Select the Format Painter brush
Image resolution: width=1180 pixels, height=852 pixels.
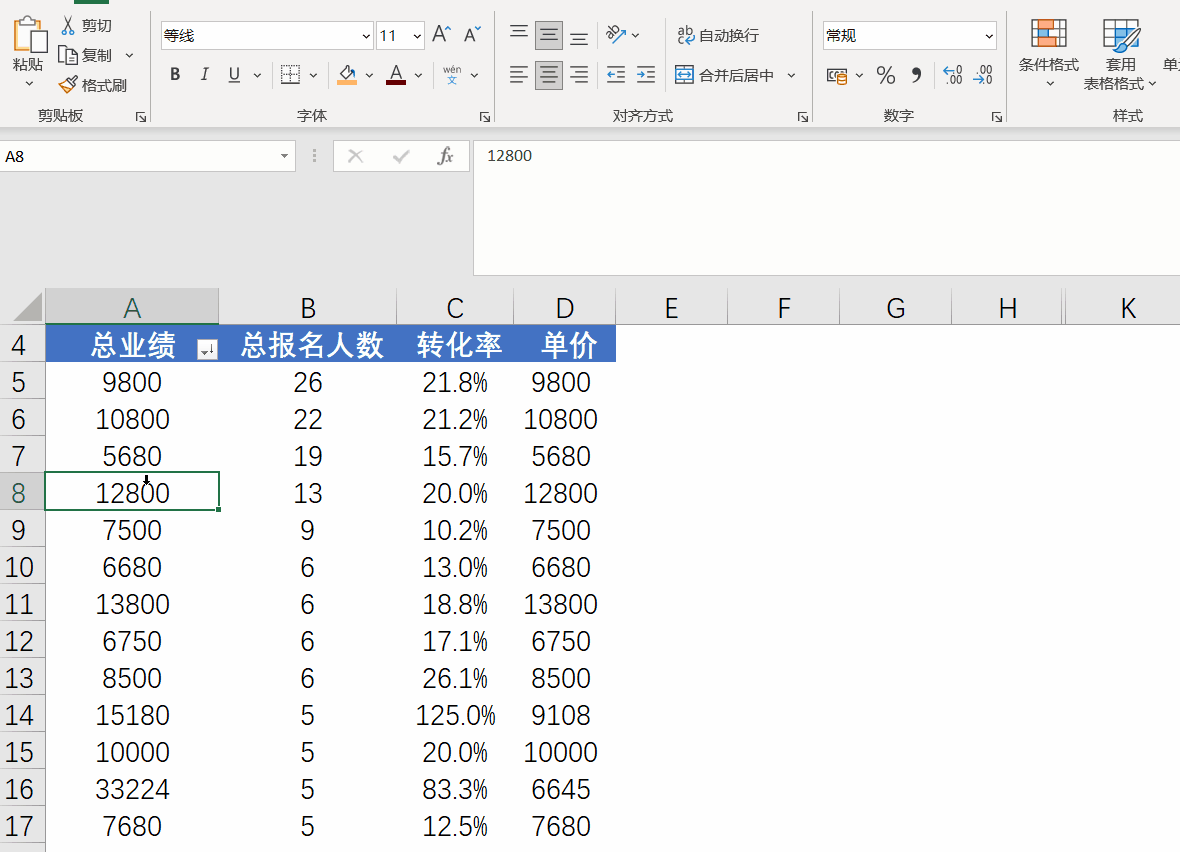click(93, 85)
